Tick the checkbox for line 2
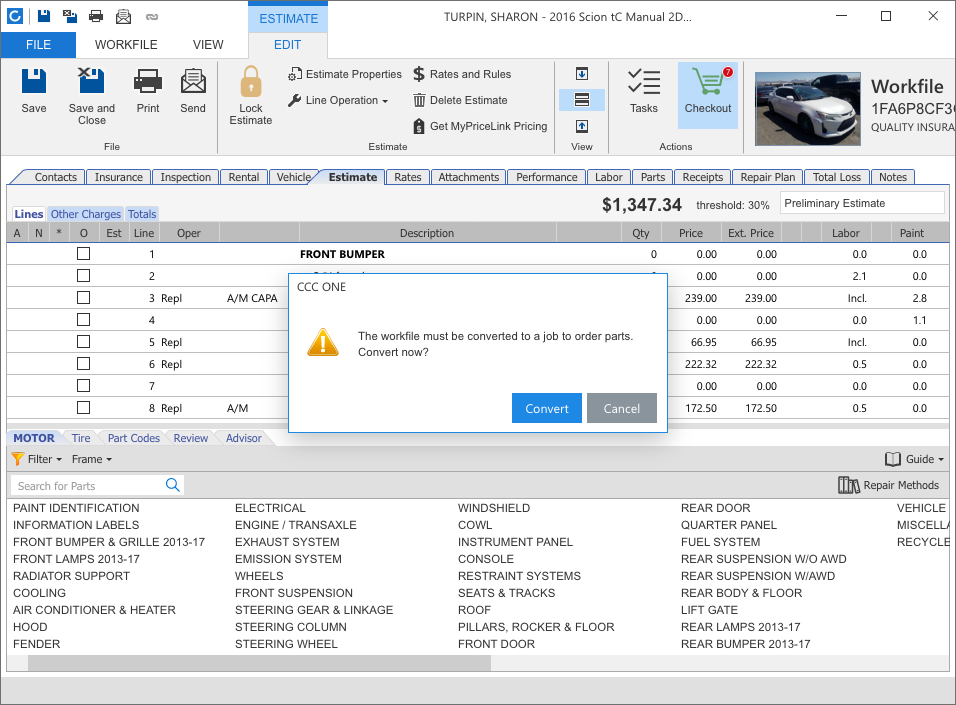The image size is (956, 705). (84, 276)
